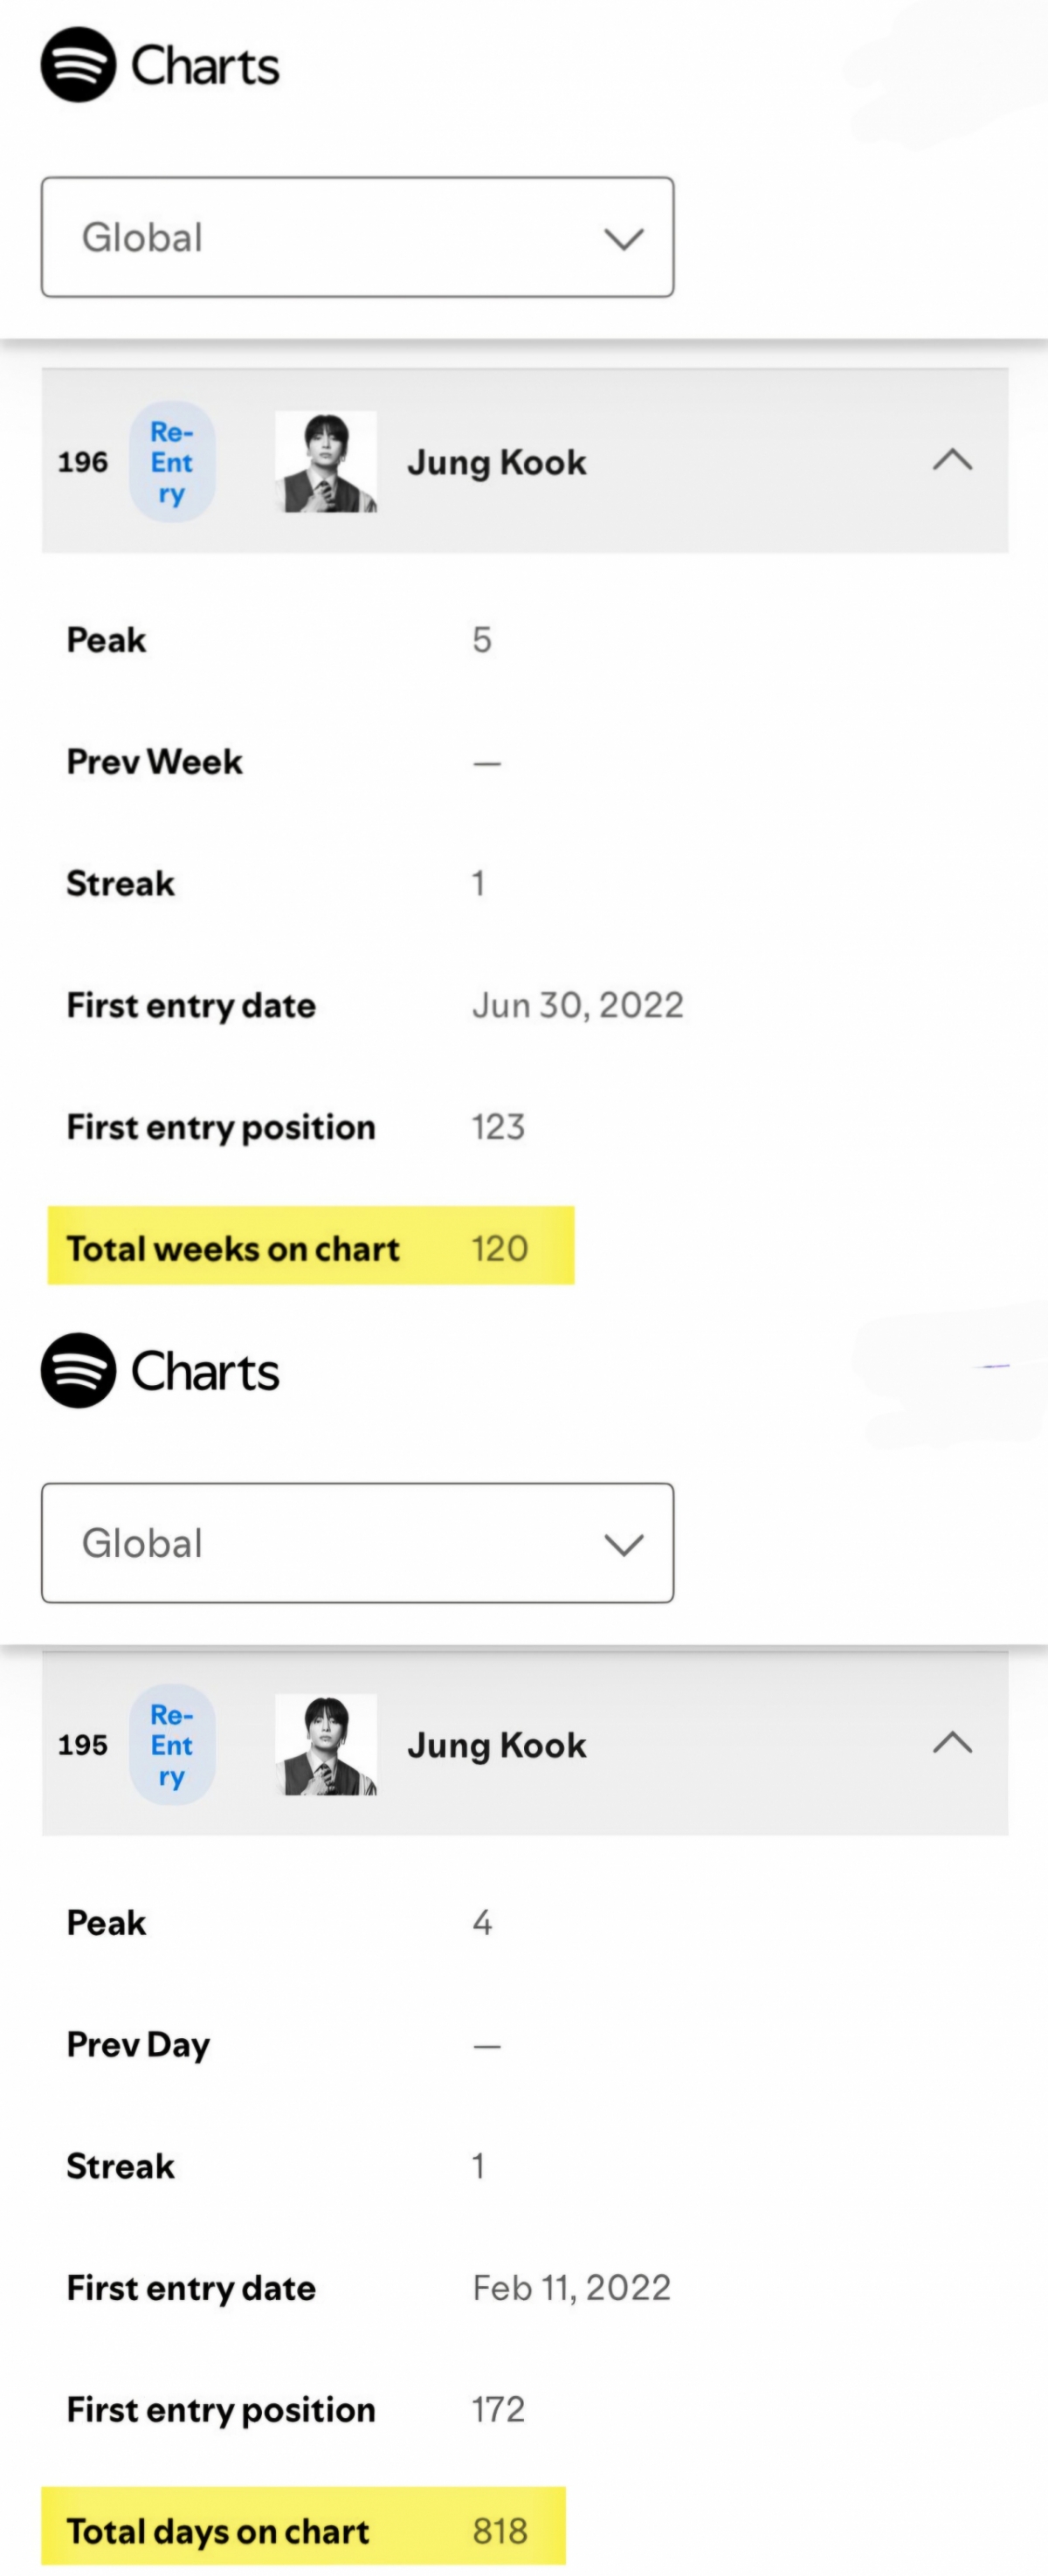Click the Feb 11, 2022 first entry date
Image resolution: width=1048 pixels, height=2576 pixels.
tap(571, 2288)
